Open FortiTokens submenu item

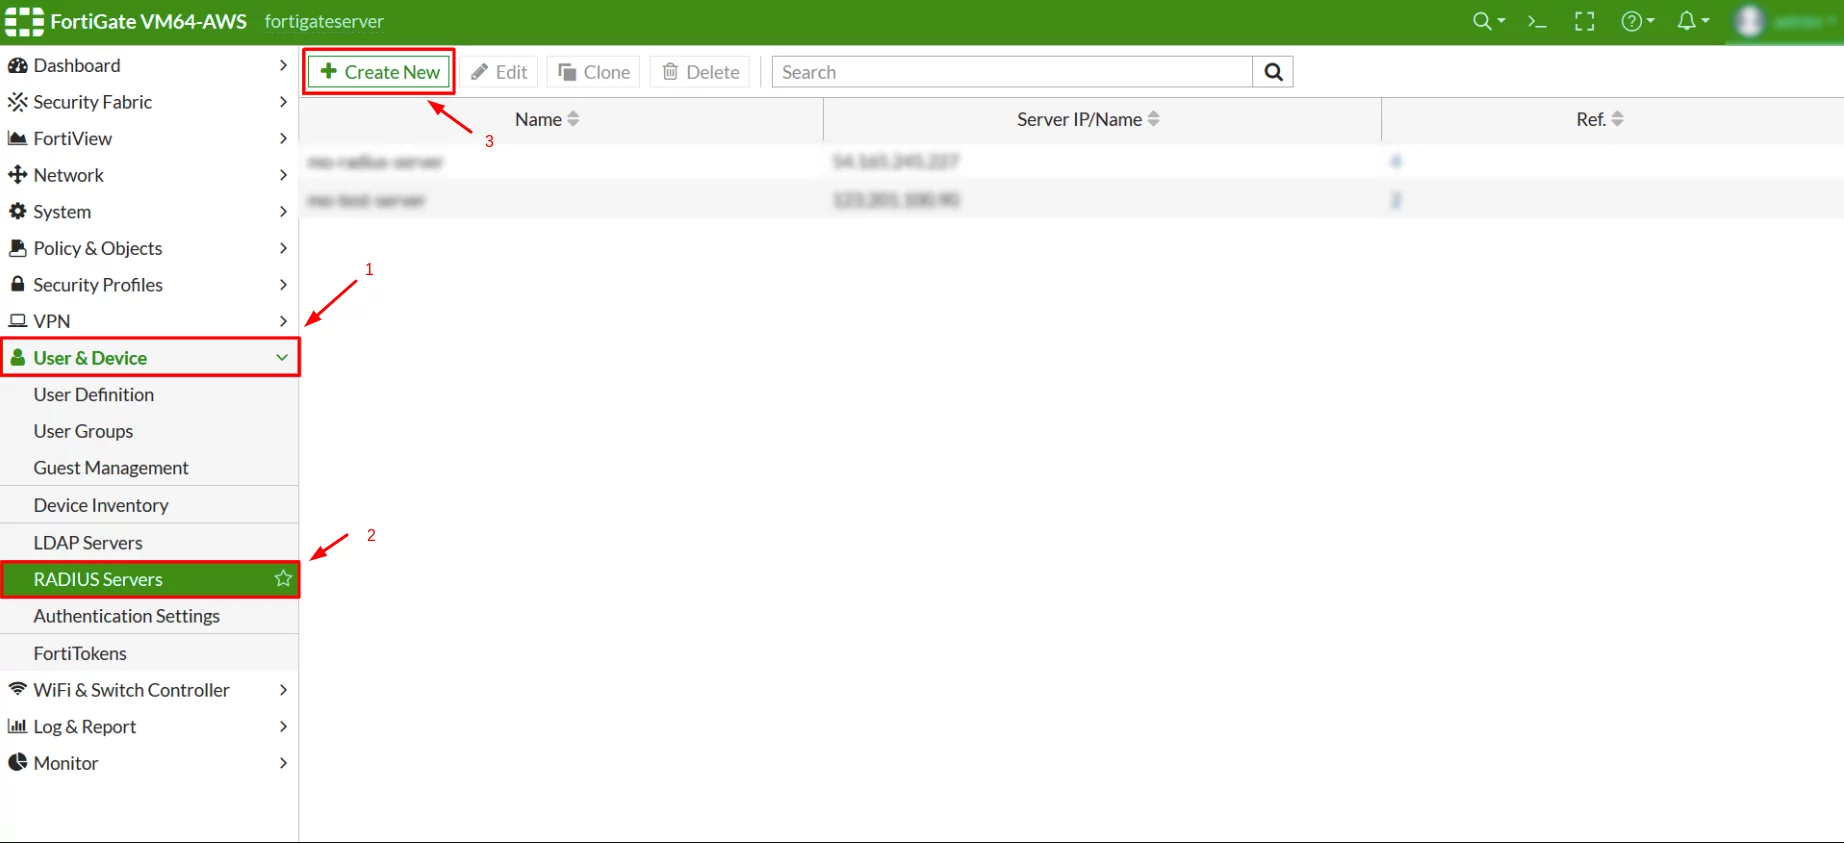click(x=149, y=653)
